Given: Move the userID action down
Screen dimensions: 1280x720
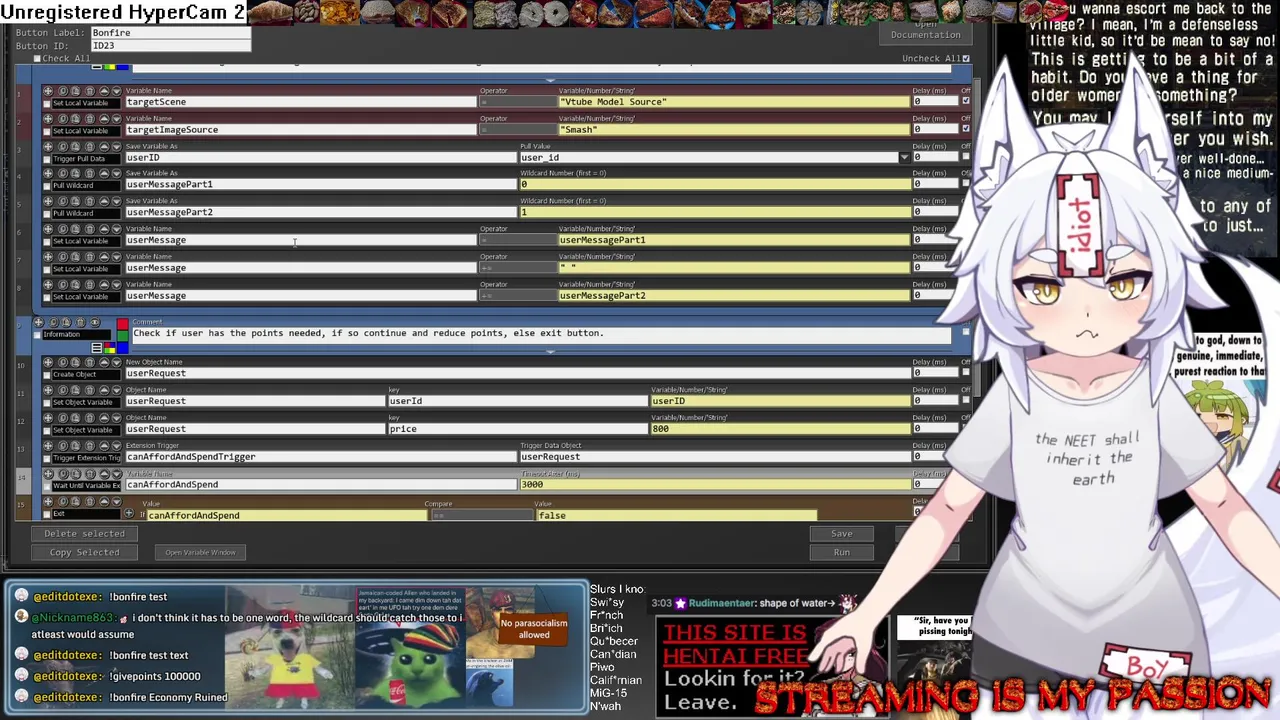Looking at the screenshot, I should [116, 147].
